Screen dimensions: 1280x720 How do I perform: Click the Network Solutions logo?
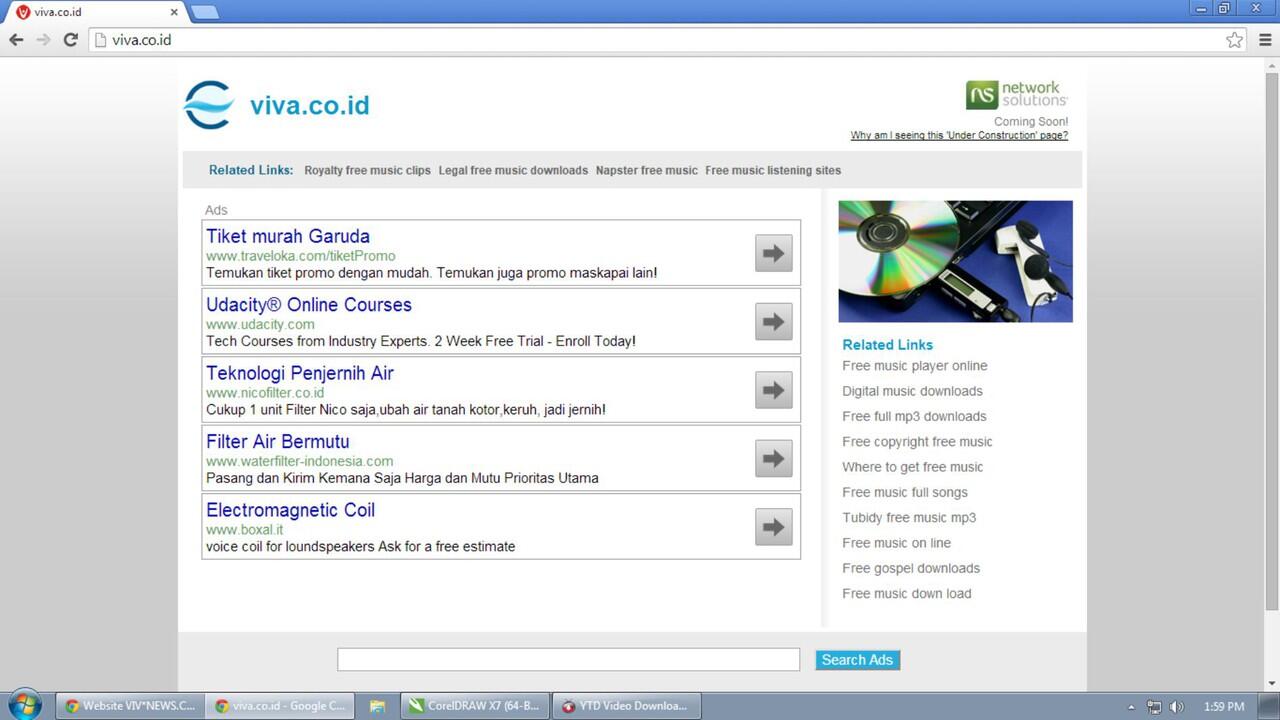[1016, 95]
